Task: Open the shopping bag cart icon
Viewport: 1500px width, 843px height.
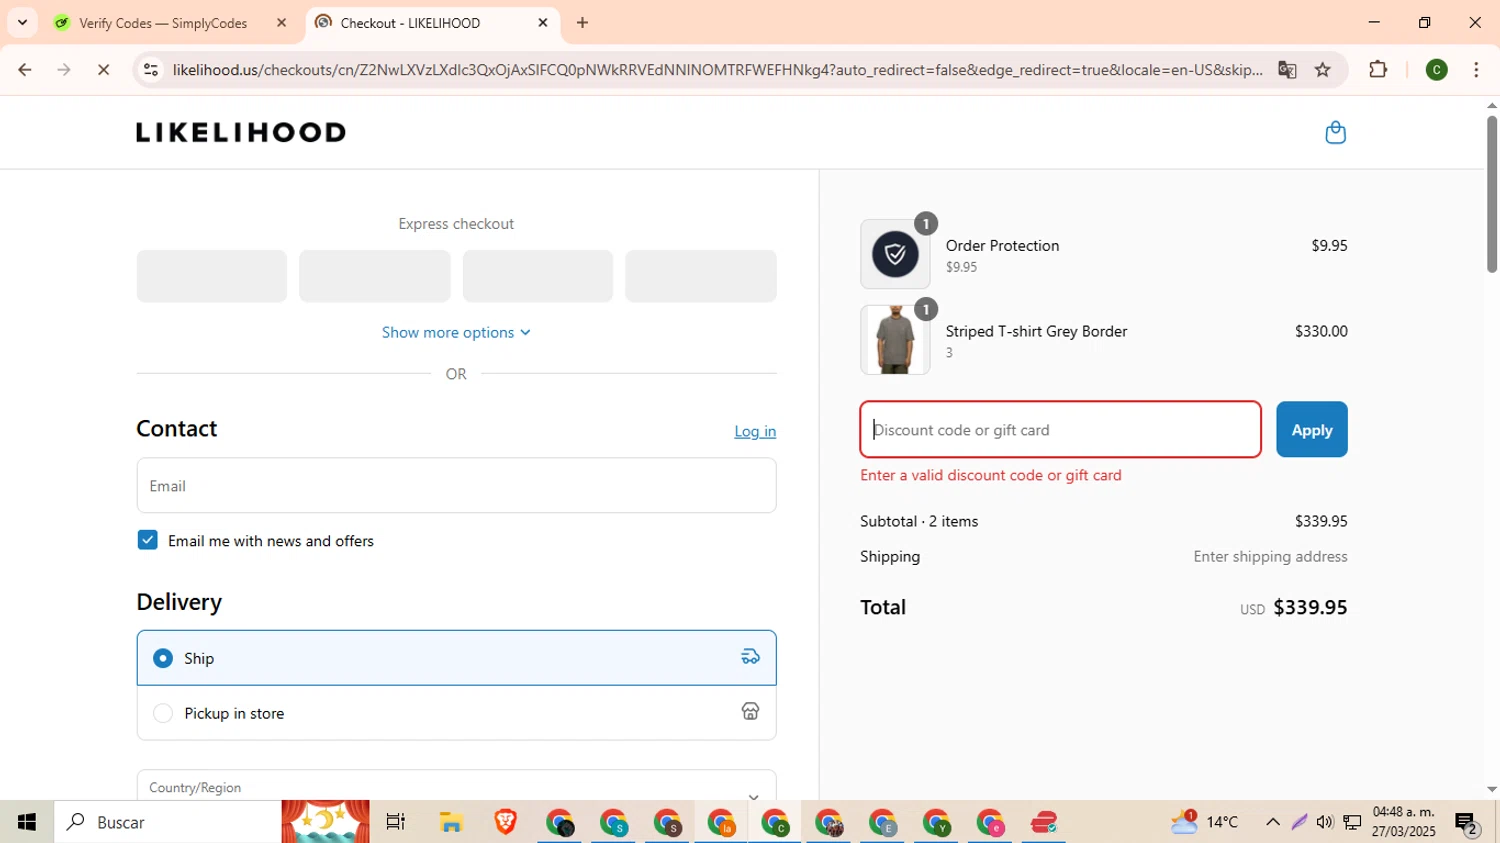Action: click(x=1335, y=132)
